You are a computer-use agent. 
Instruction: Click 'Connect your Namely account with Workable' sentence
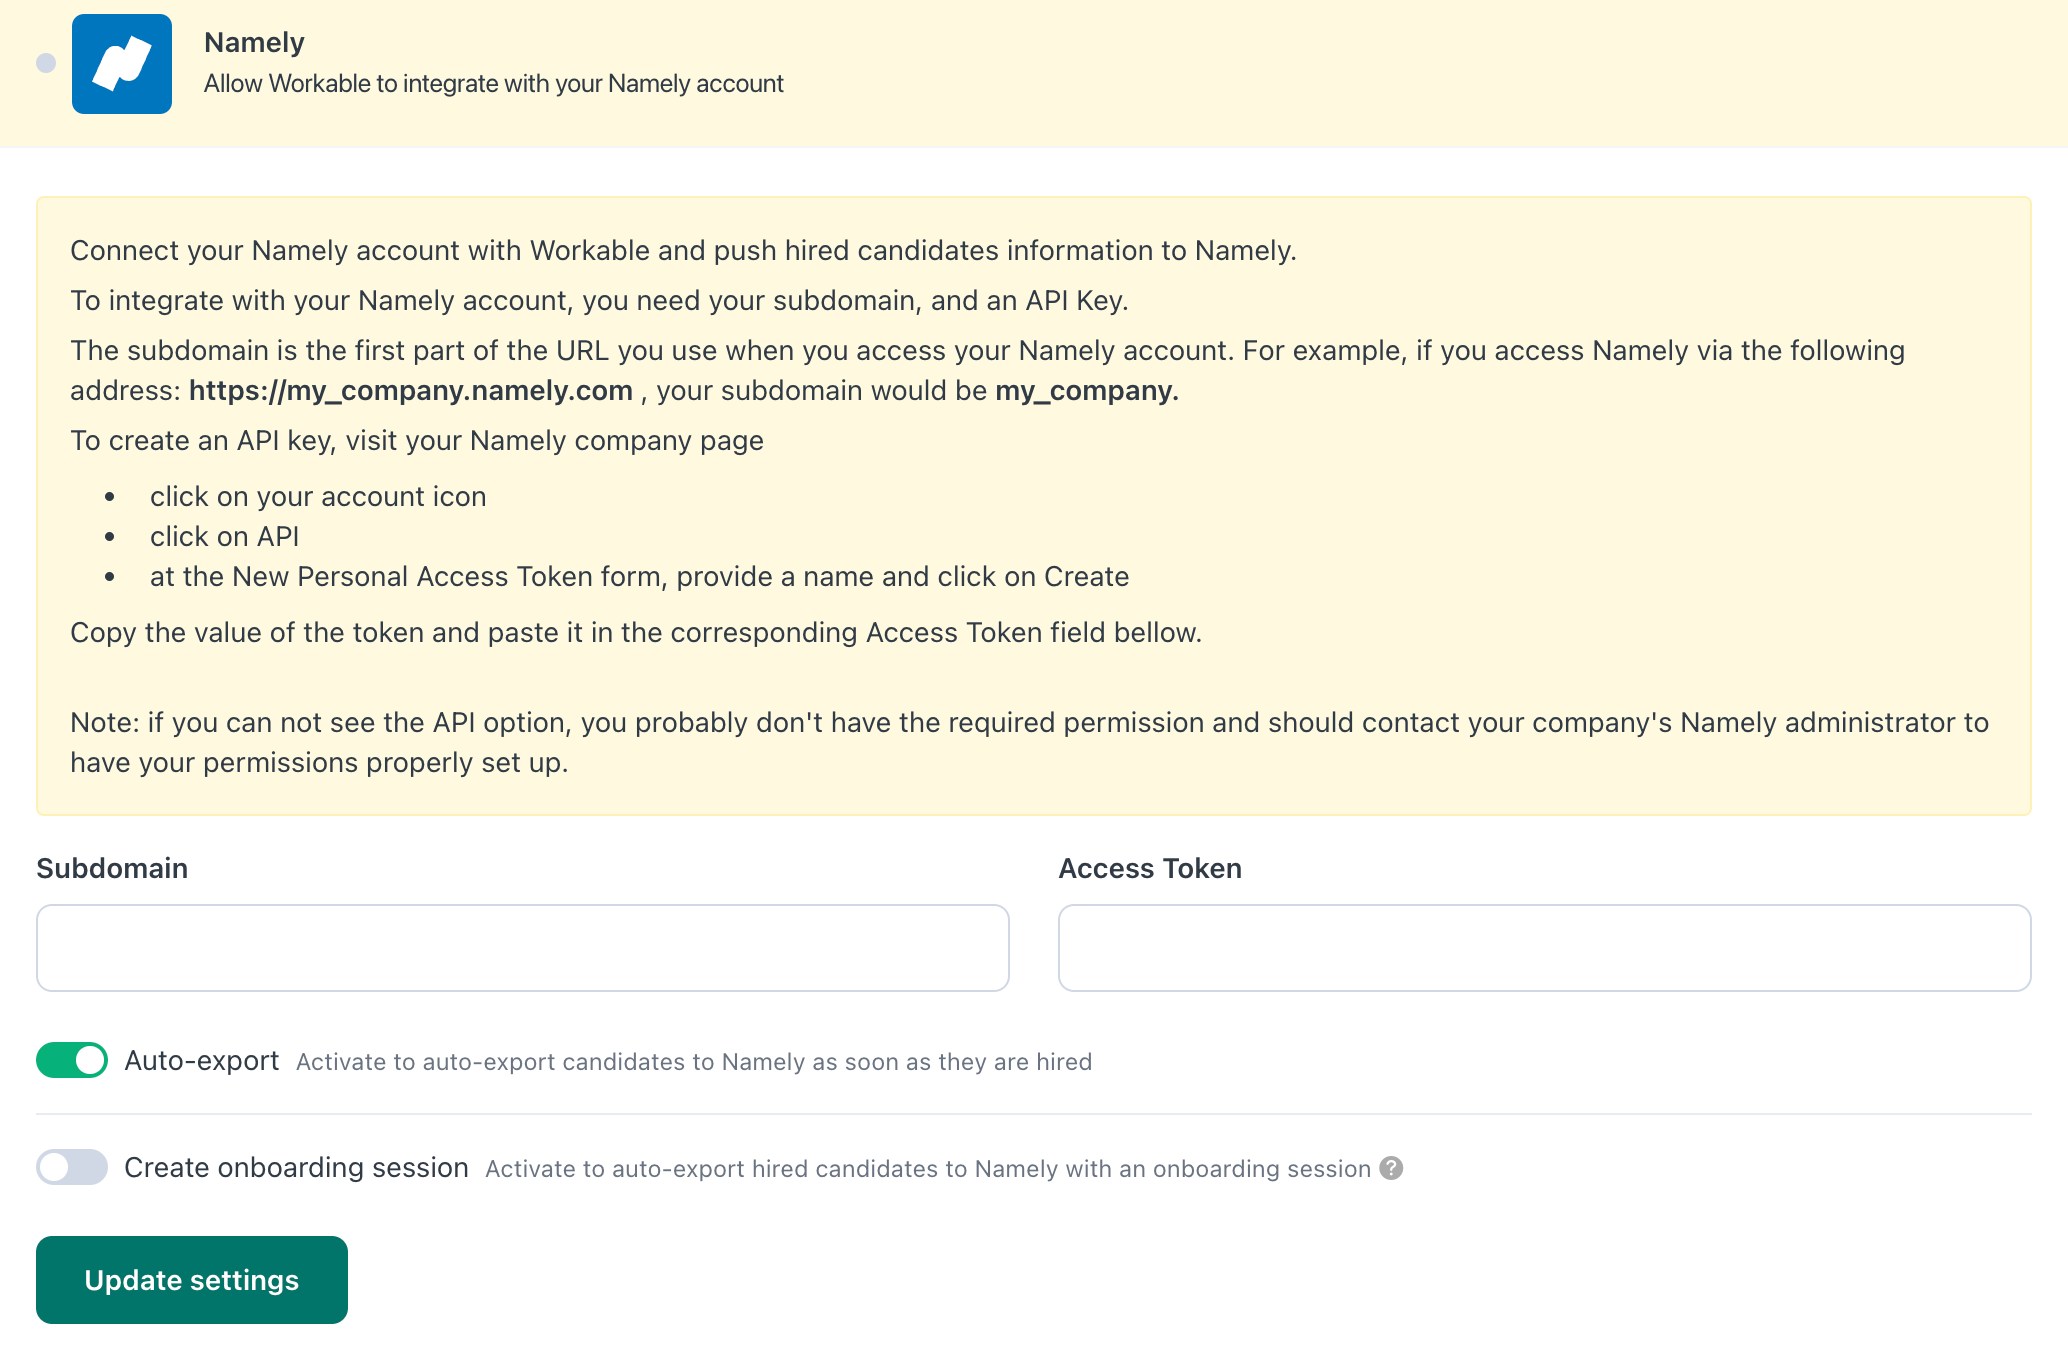(683, 251)
